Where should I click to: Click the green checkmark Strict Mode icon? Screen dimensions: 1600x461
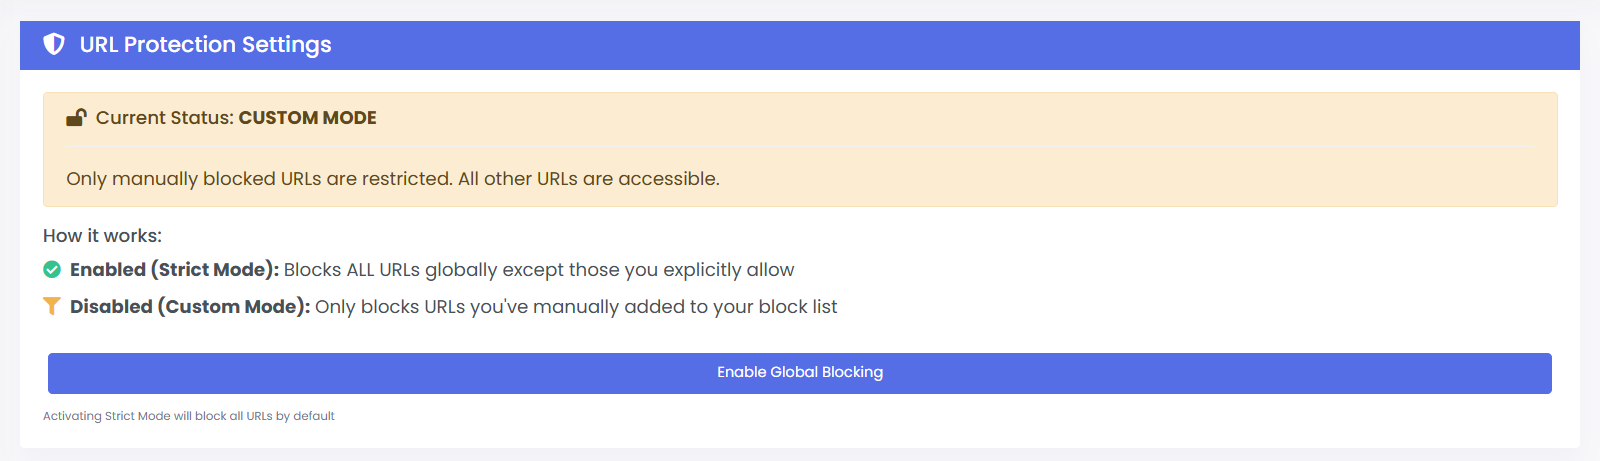(x=52, y=269)
